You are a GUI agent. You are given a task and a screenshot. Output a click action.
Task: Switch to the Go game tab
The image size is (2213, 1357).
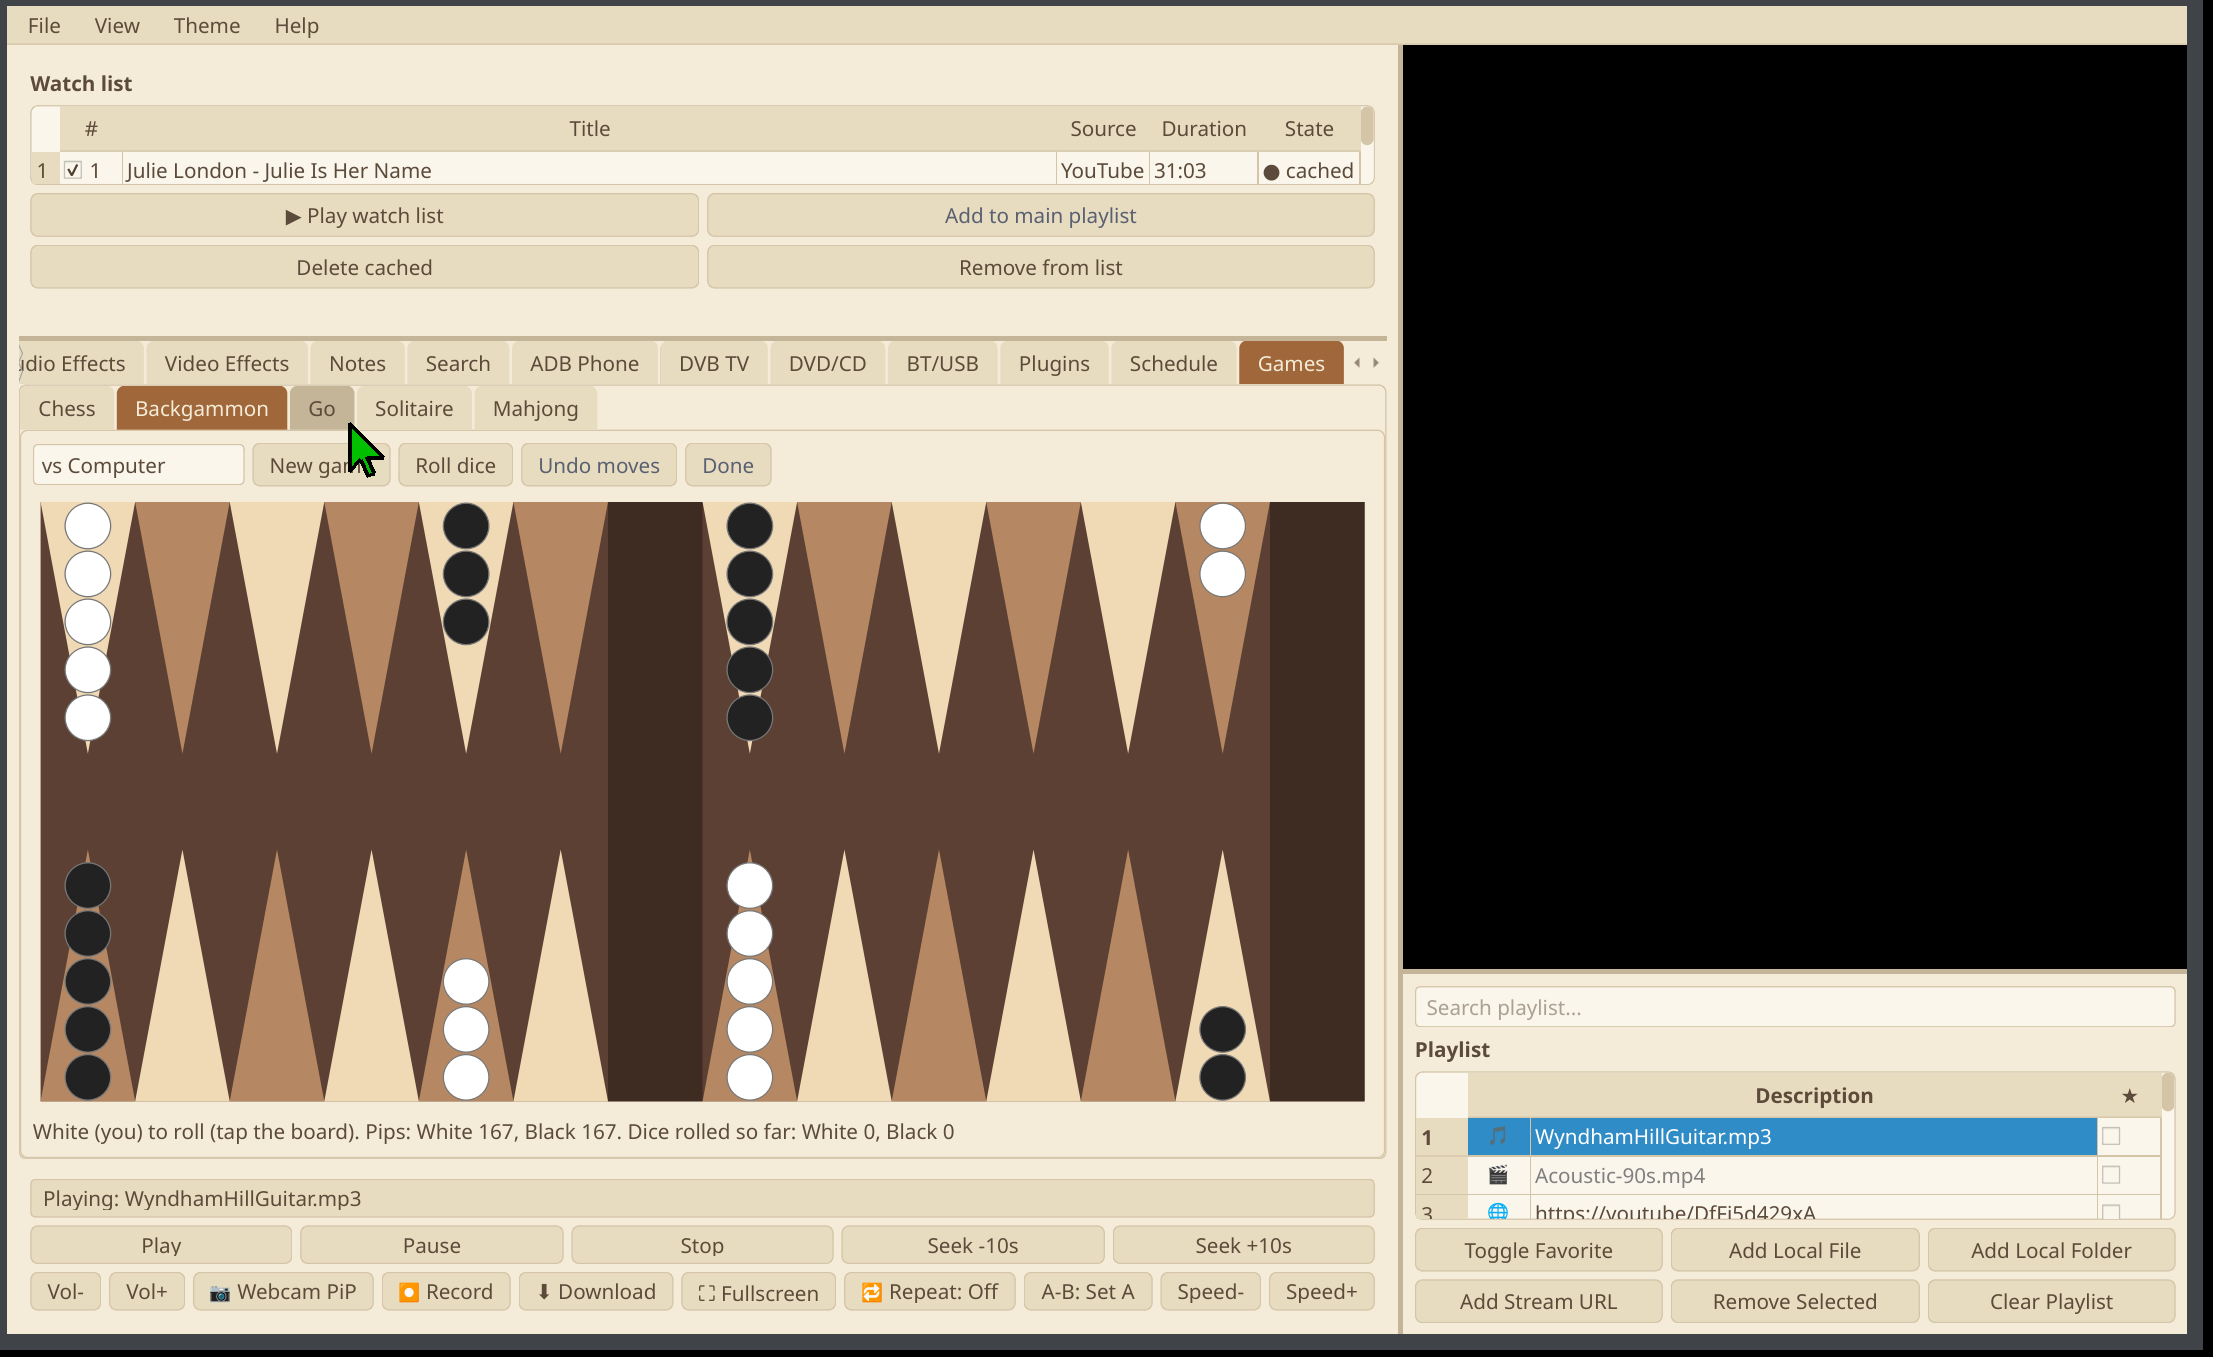pos(321,408)
